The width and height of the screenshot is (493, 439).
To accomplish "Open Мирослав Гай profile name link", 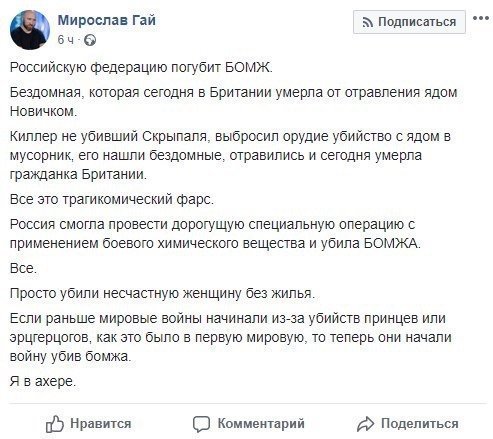I will tap(107, 20).
